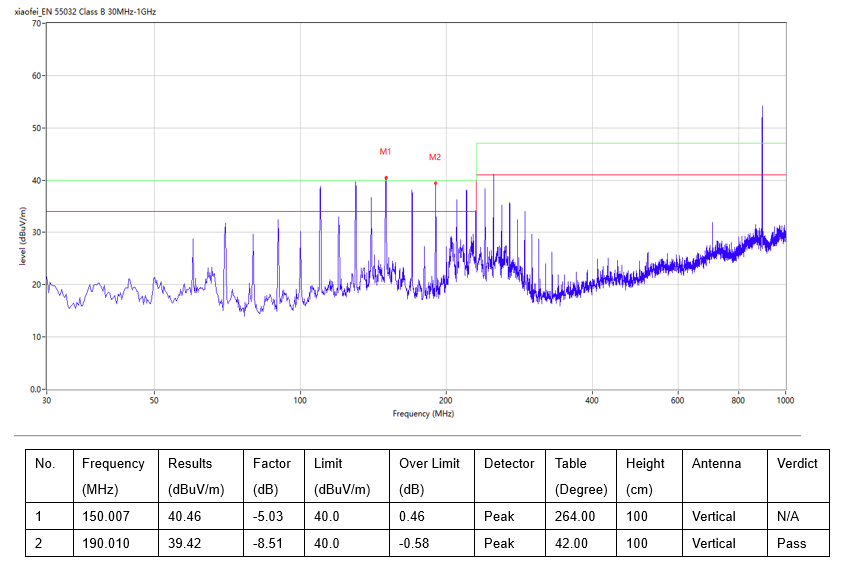Viewport: 854px width, 578px height.
Task: Click the factor value -8.51
Action: tap(268, 543)
